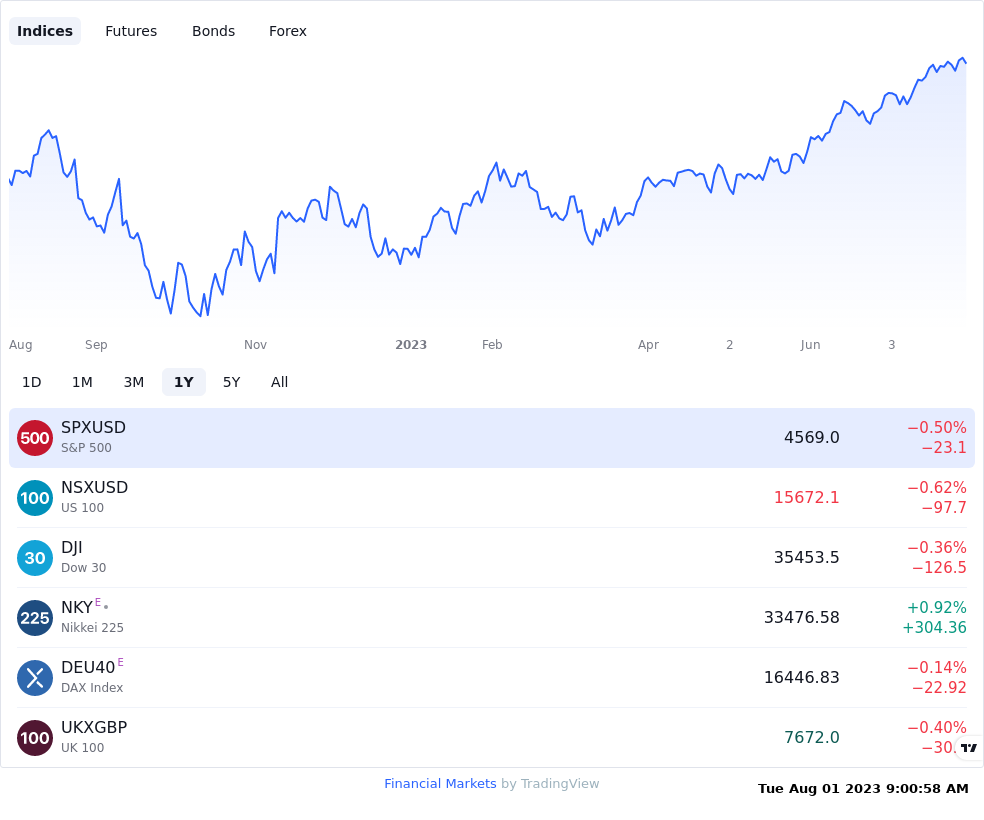Viewport: 984px width, 820px height.
Task: Click the −23.1 point change value
Action: pos(944,447)
